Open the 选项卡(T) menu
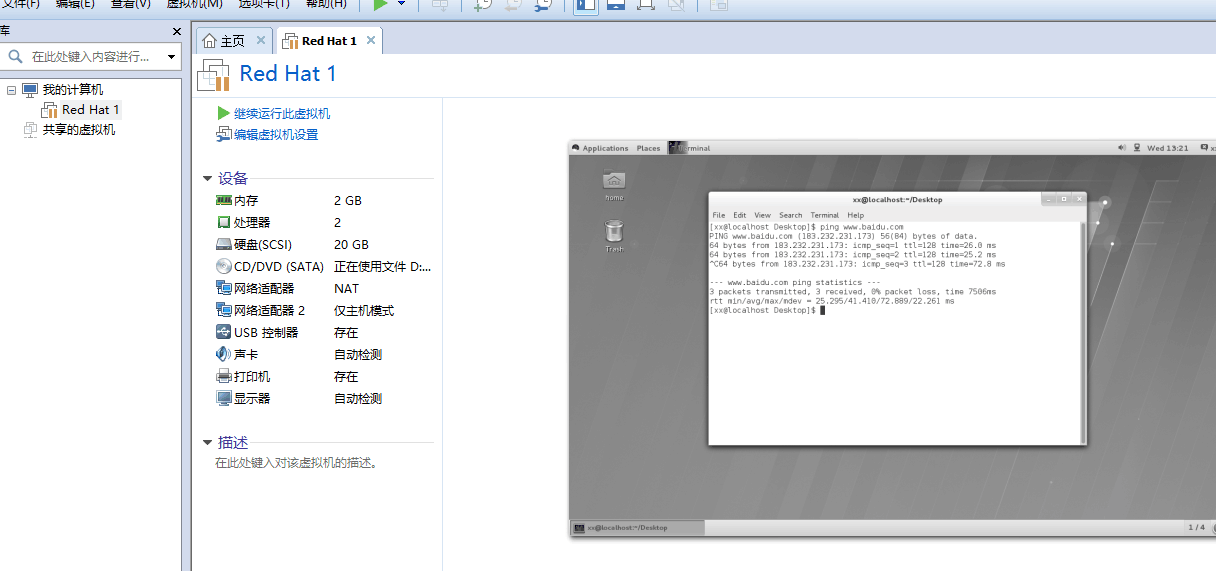 coord(264,4)
